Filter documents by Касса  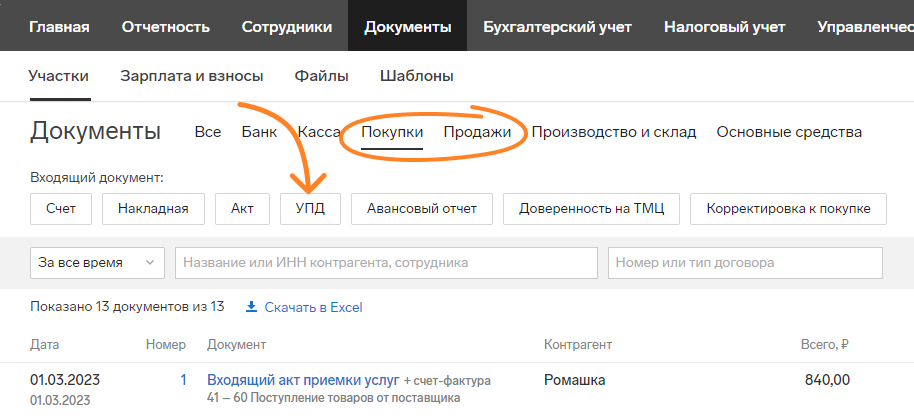pos(318,132)
